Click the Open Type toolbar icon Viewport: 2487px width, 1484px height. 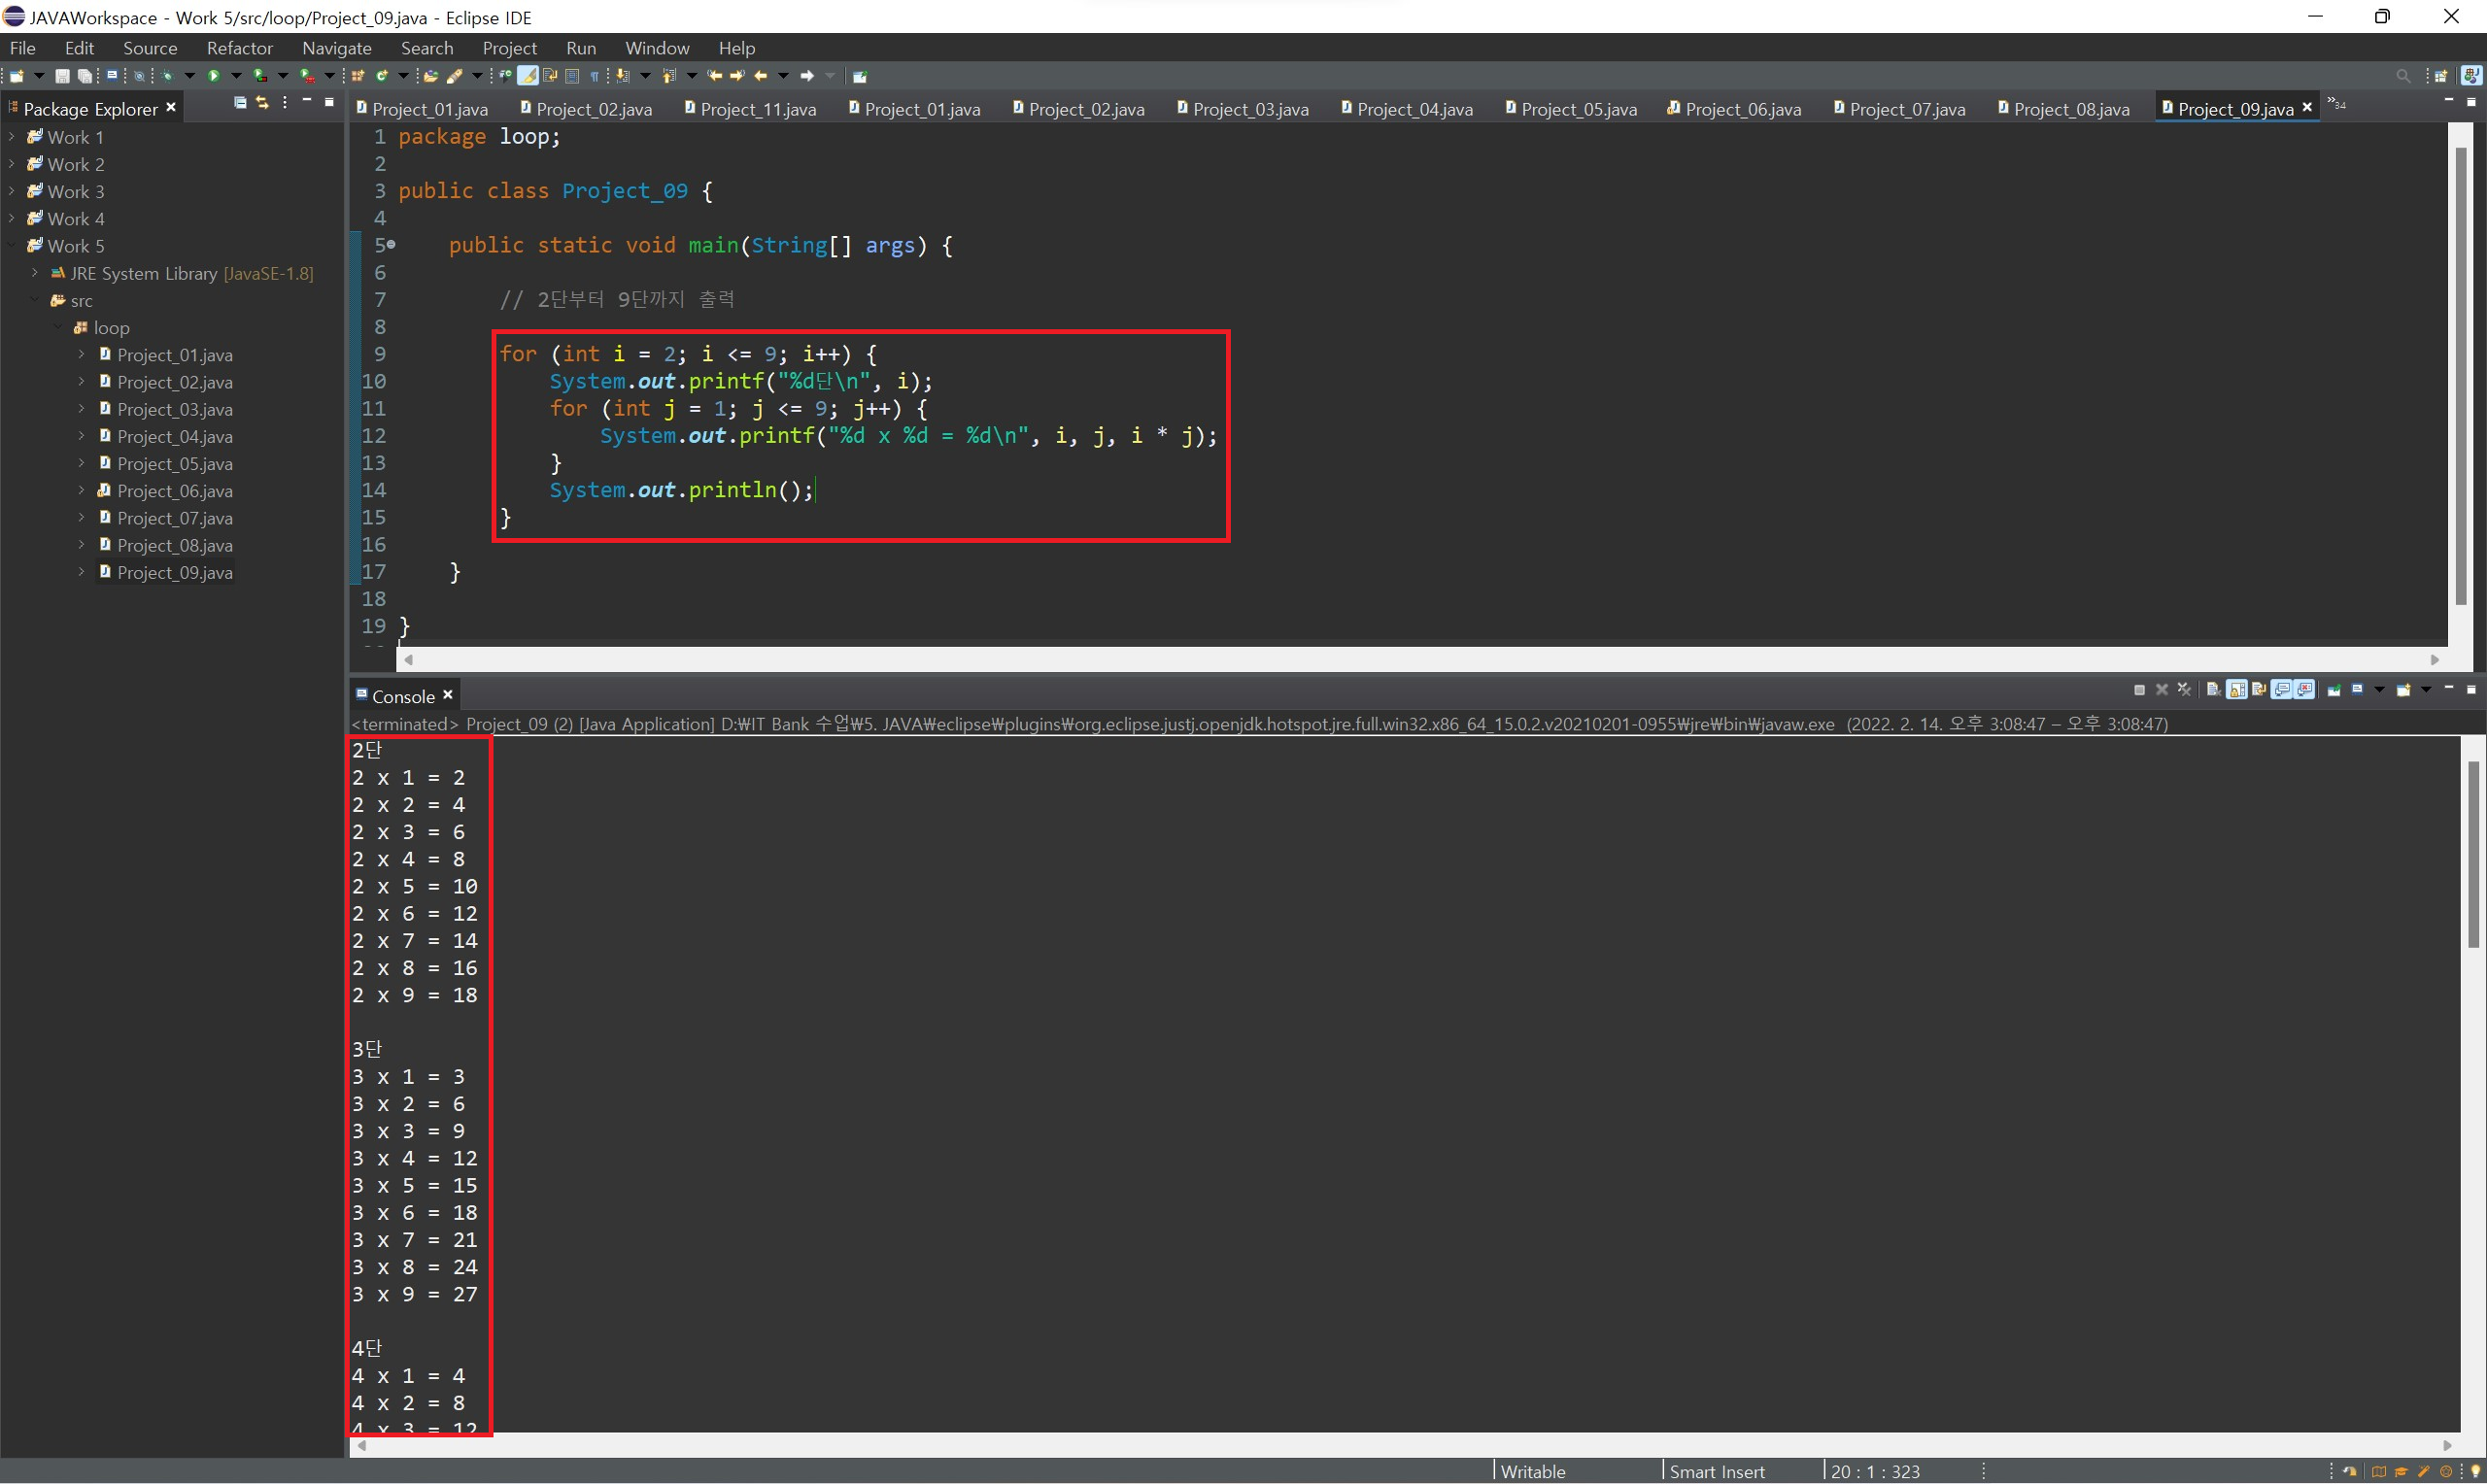(x=431, y=76)
